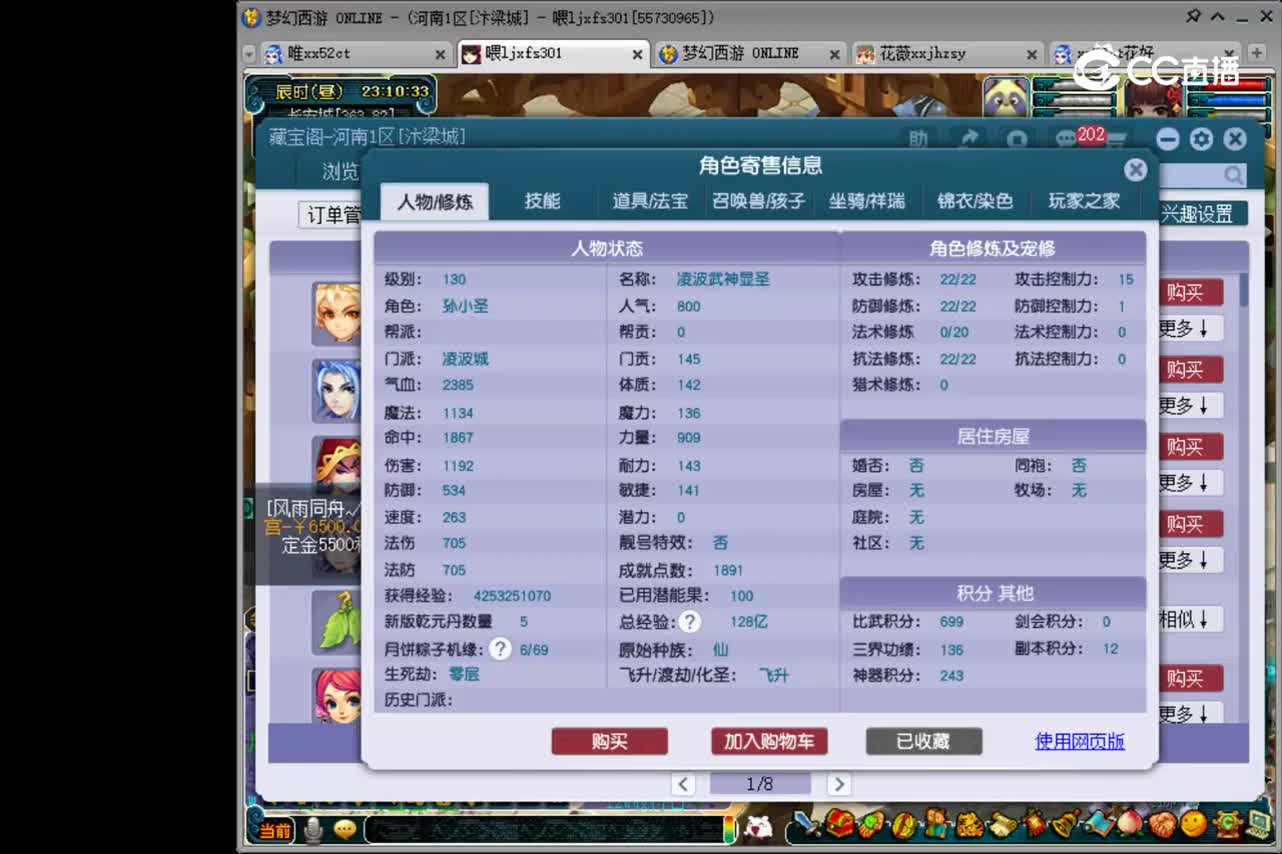Image resolution: width=1282 pixels, height=854 pixels.
Task: Open 藏宝阁 settings gear icon
Action: [x=1202, y=139]
